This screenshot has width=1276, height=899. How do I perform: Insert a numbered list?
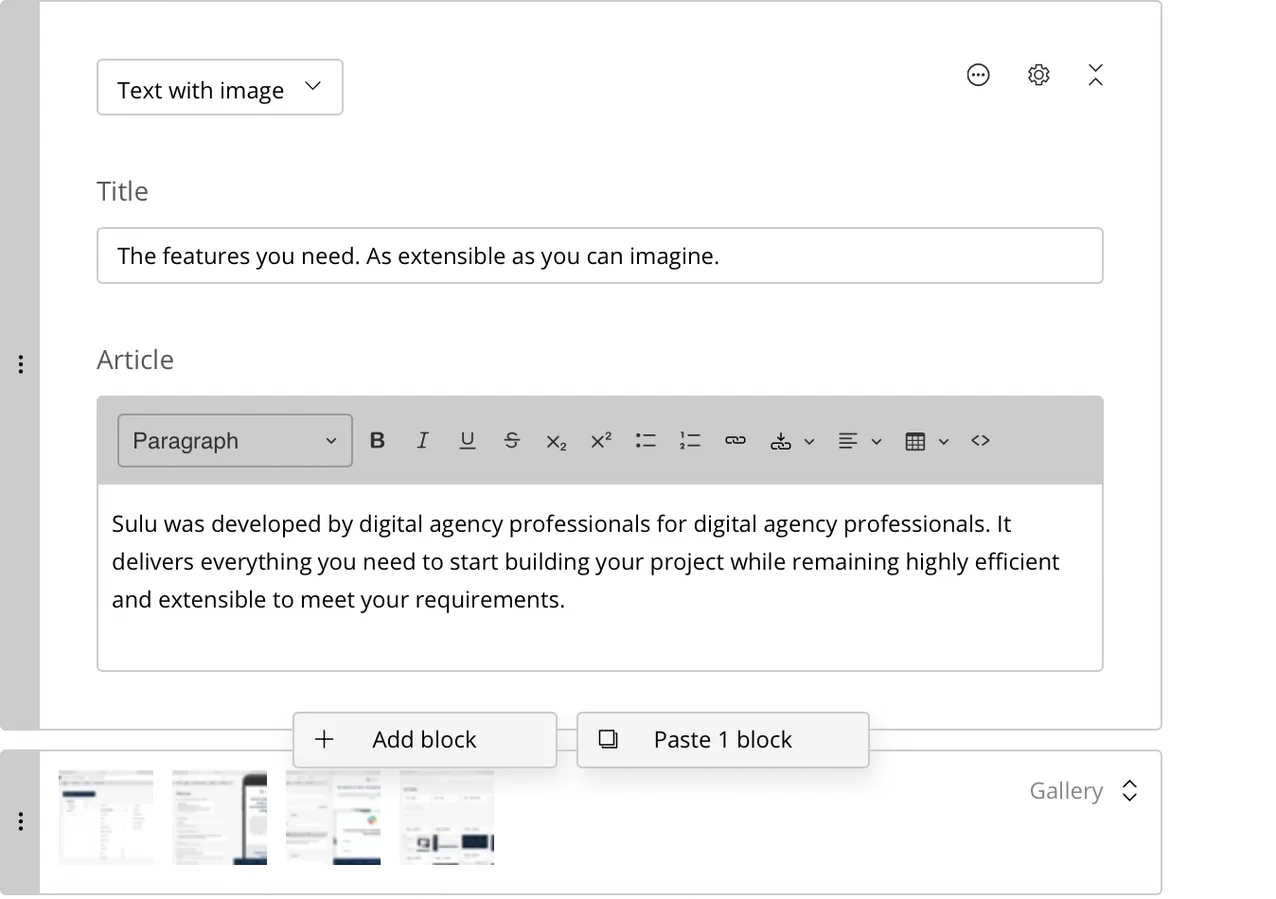tap(690, 441)
